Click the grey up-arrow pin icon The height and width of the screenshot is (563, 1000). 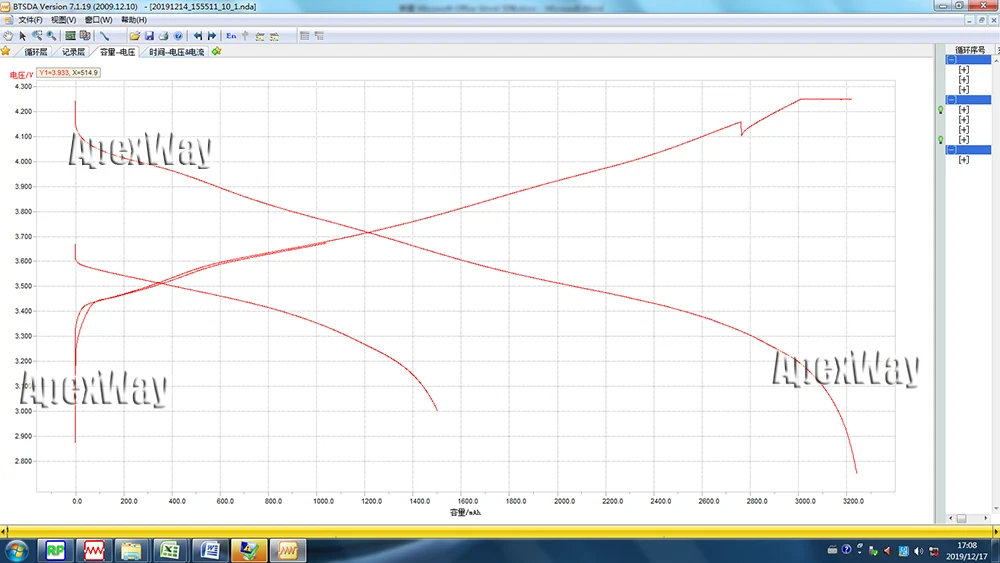(246, 36)
